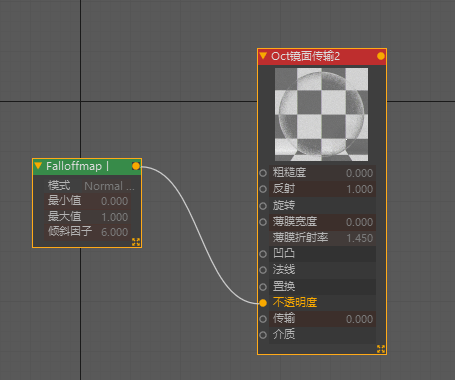Click the resize icon on Falloffmap node

point(136,242)
